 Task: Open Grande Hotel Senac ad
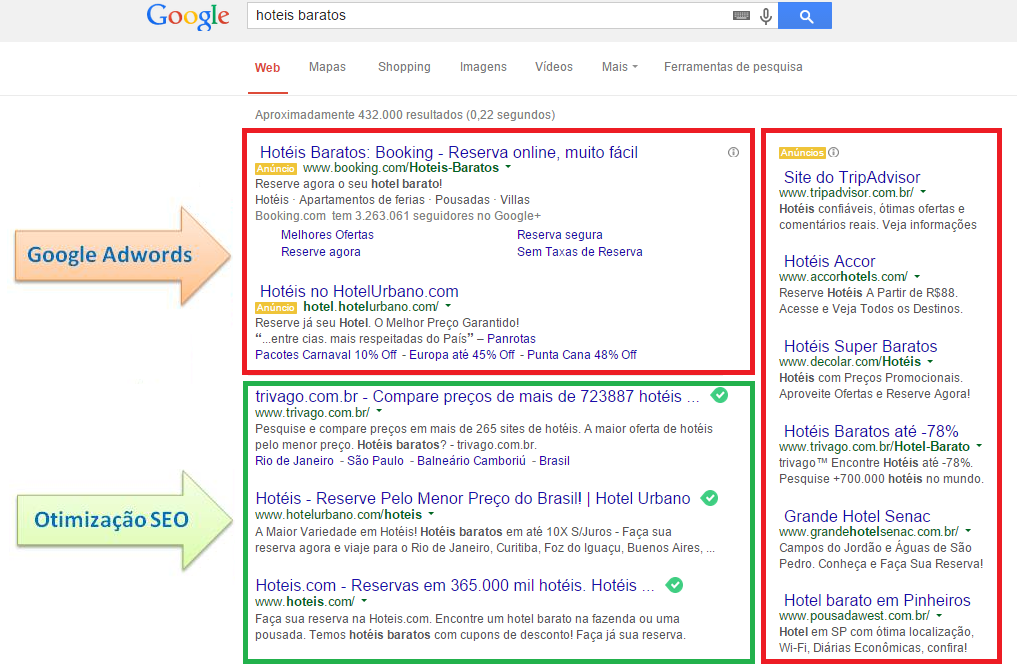tap(857, 516)
